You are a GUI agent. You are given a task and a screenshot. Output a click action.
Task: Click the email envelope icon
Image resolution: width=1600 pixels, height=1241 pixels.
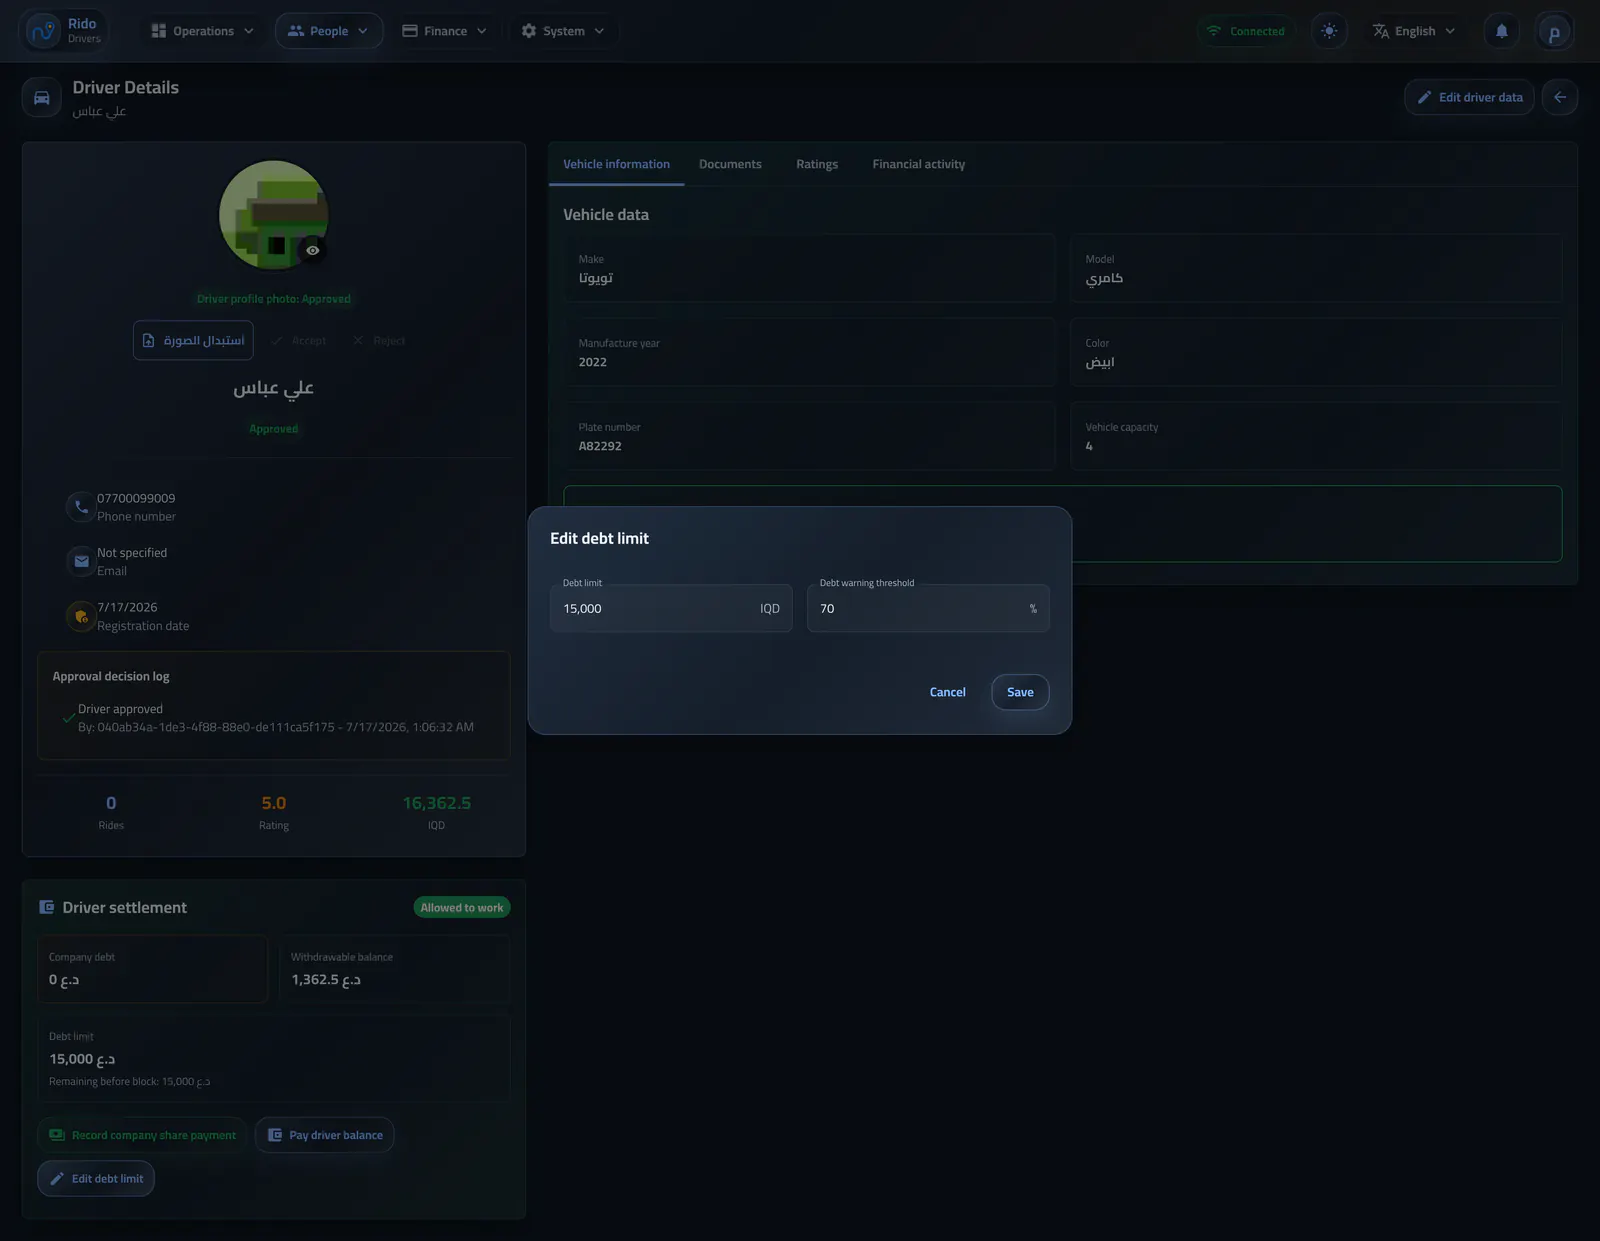pos(81,561)
